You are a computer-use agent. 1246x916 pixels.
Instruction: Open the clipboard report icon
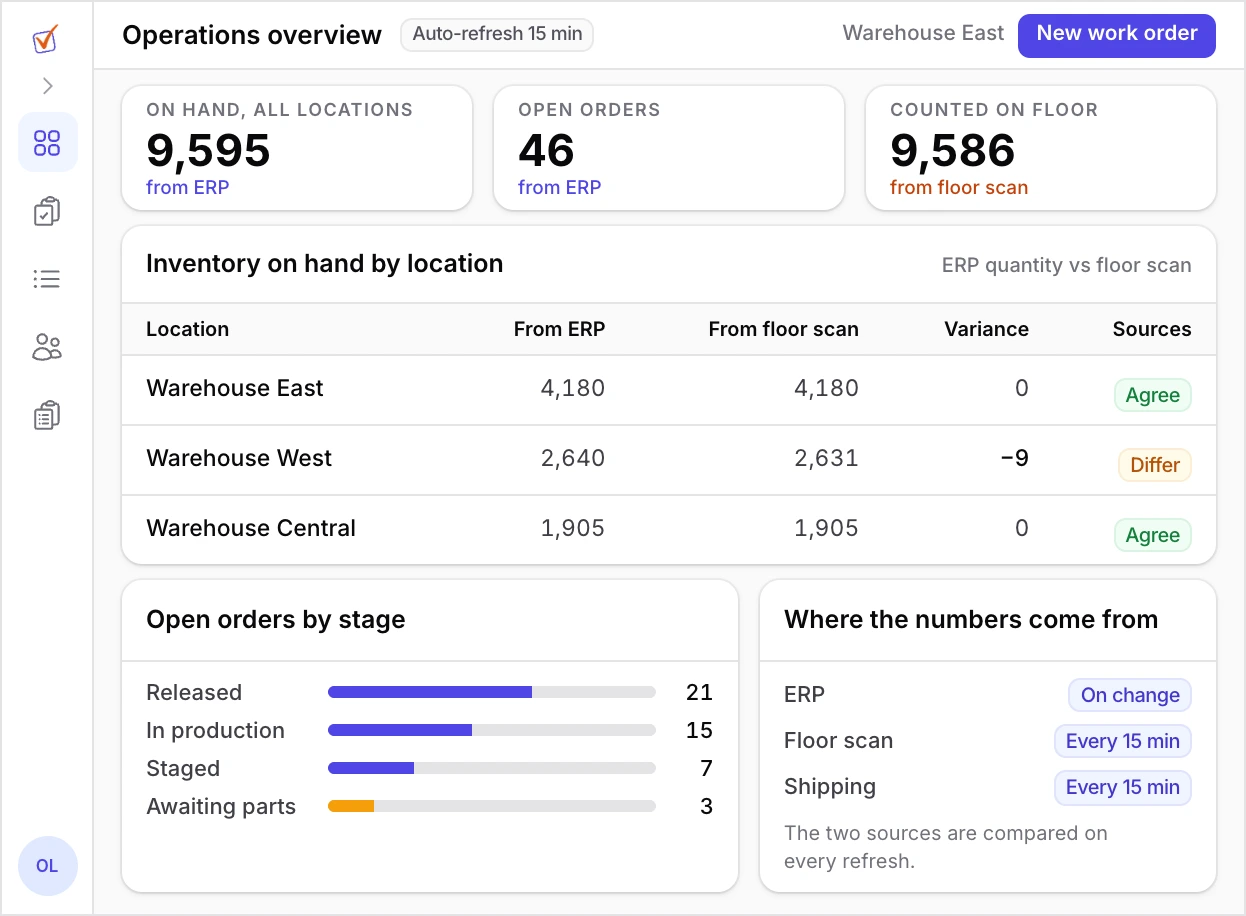coord(48,415)
